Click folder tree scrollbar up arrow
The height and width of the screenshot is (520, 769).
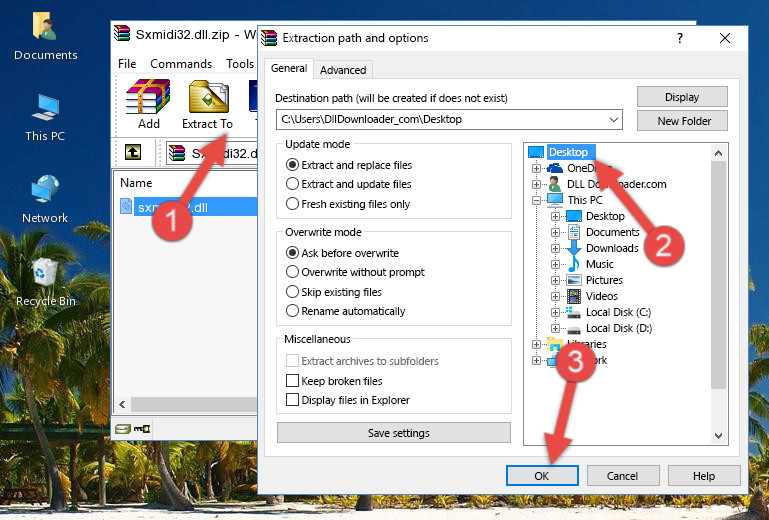click(718, 153)
